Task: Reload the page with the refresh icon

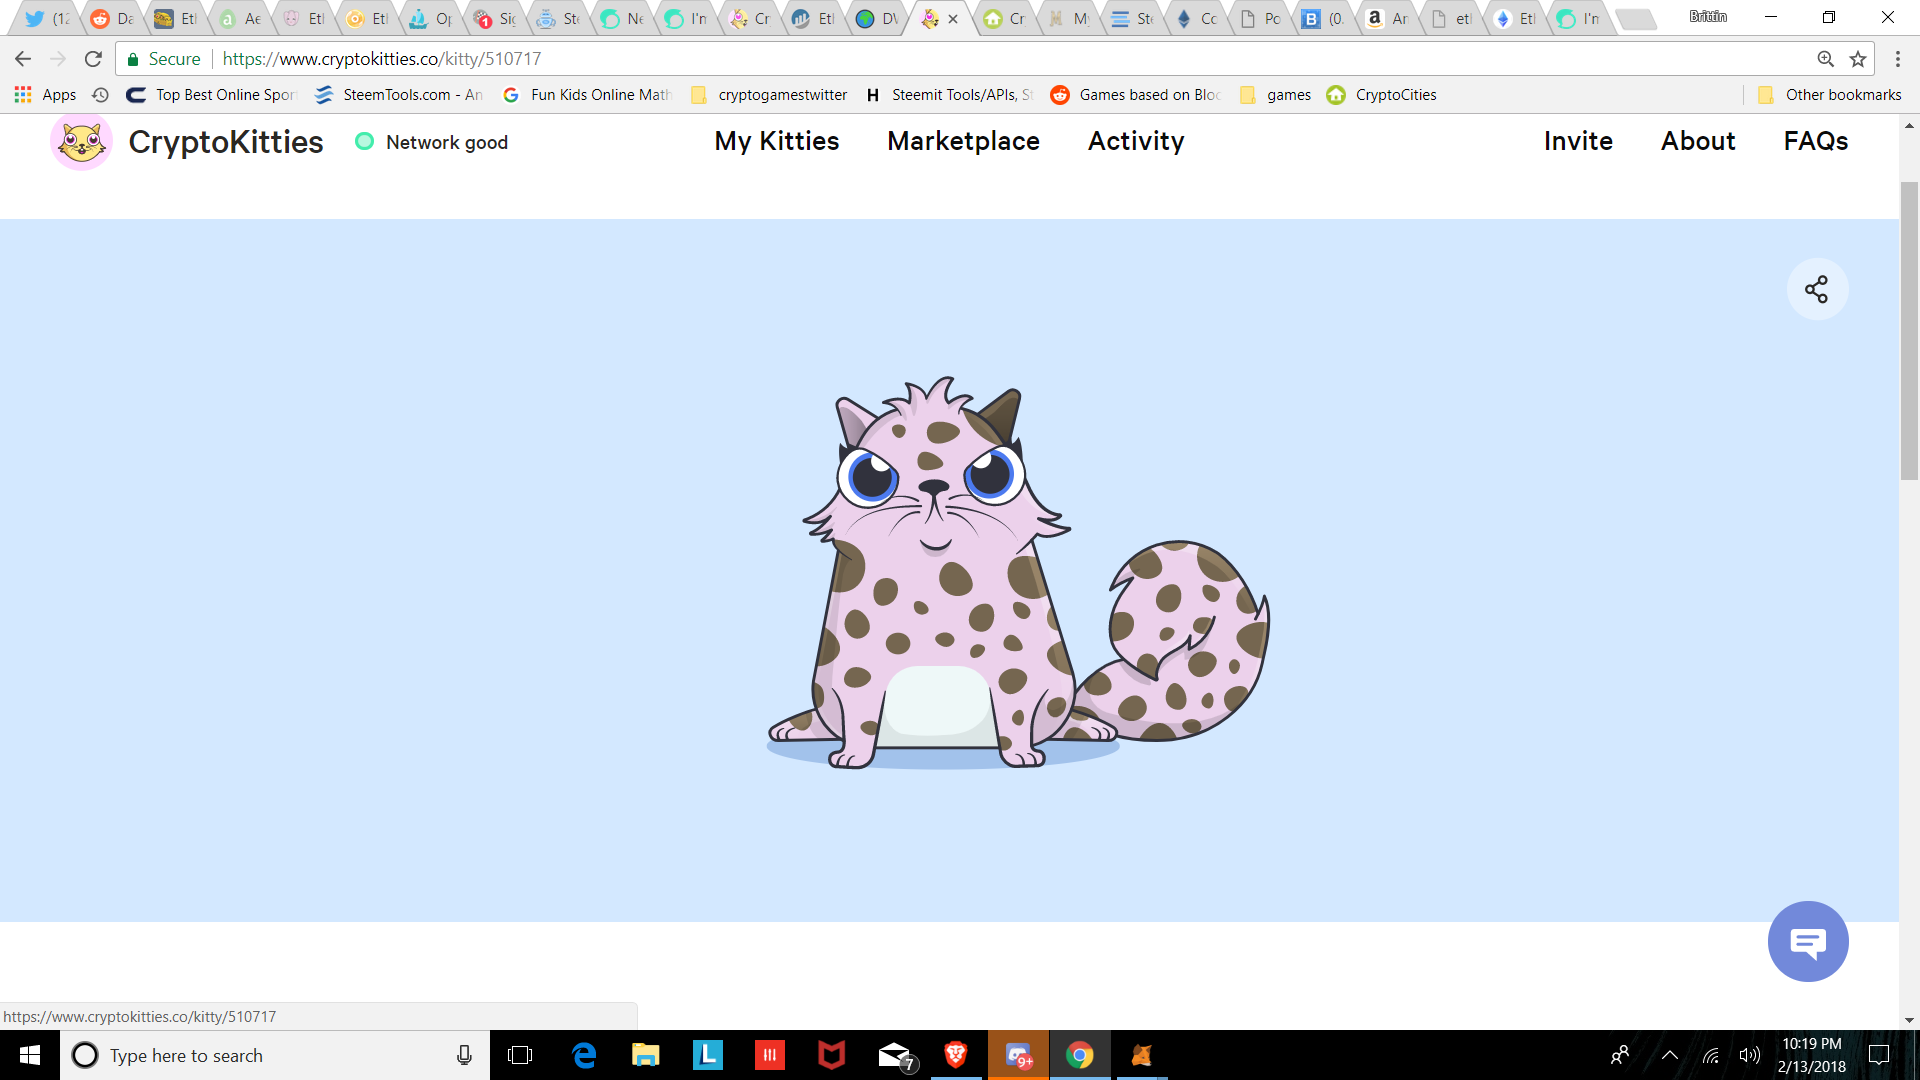Action: [x=93, y=59]
